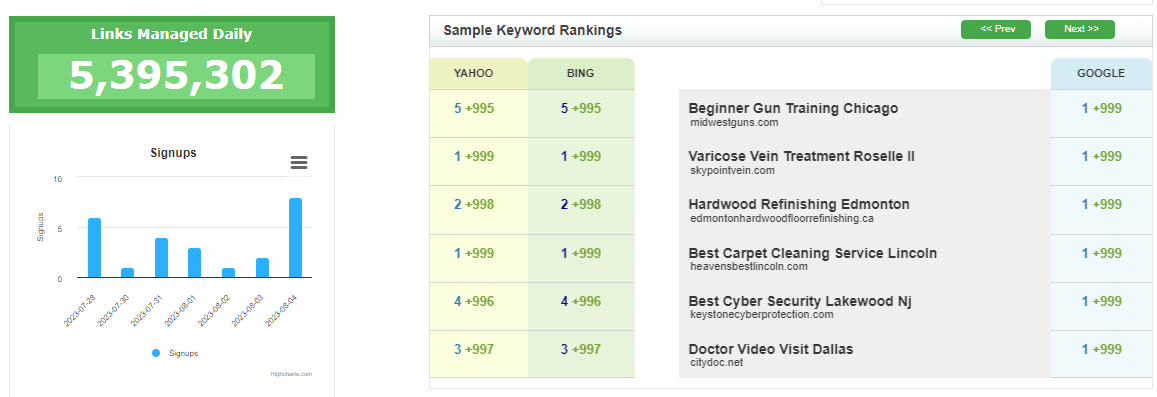Open the edmontonhardwoodfloorrefinishing.ca domain link
Image resolution: width=1157 pixels, height=397 pixels.
coord(782,218)
